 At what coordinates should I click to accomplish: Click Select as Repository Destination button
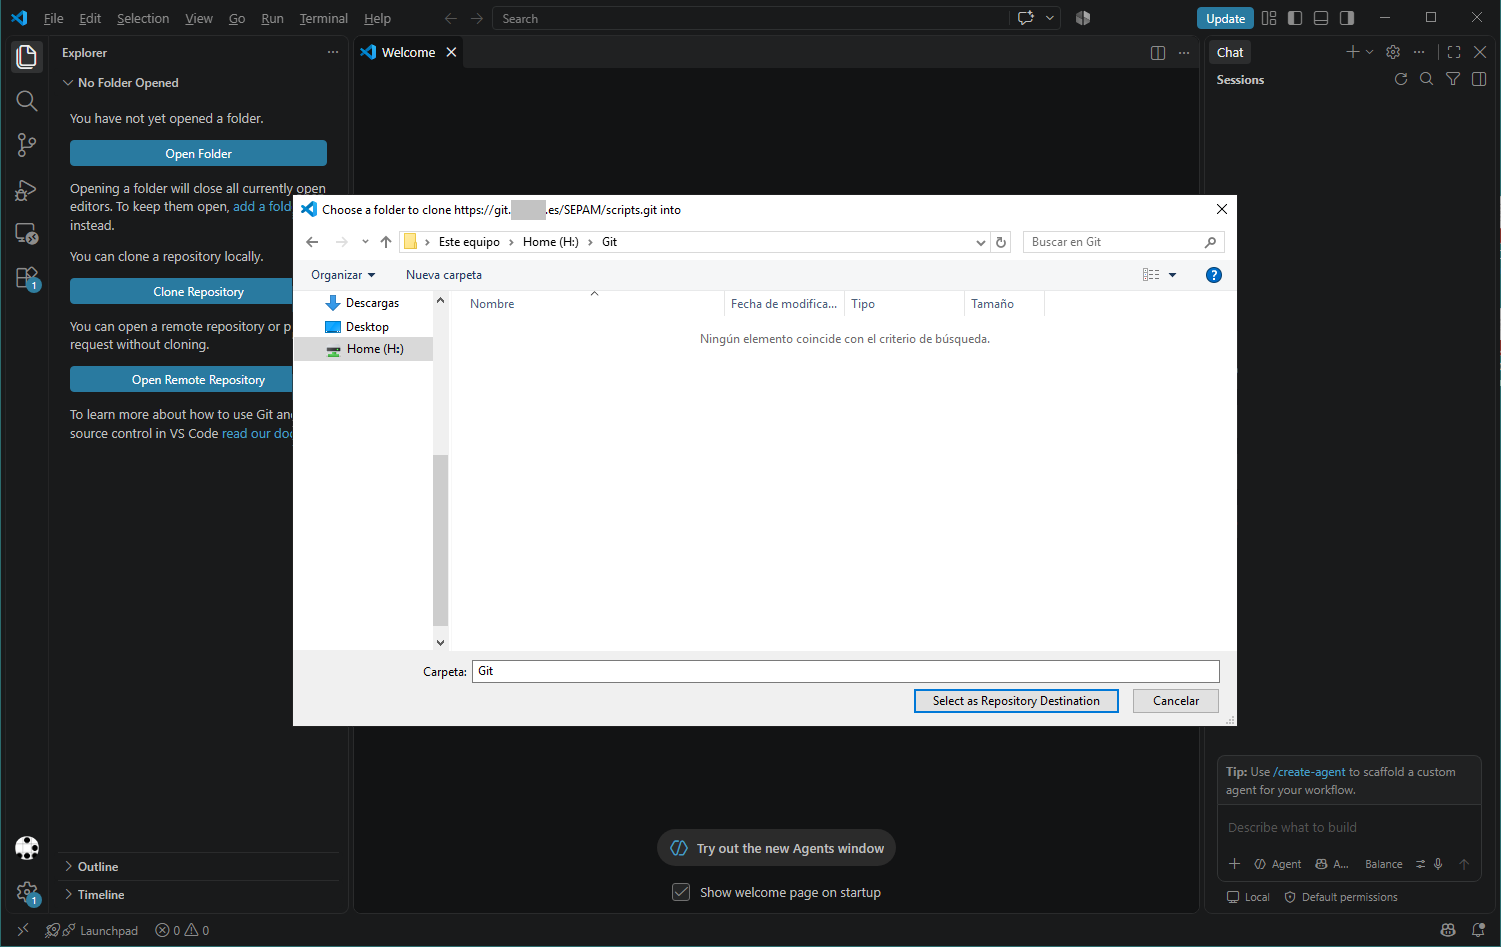[1016, 701]
